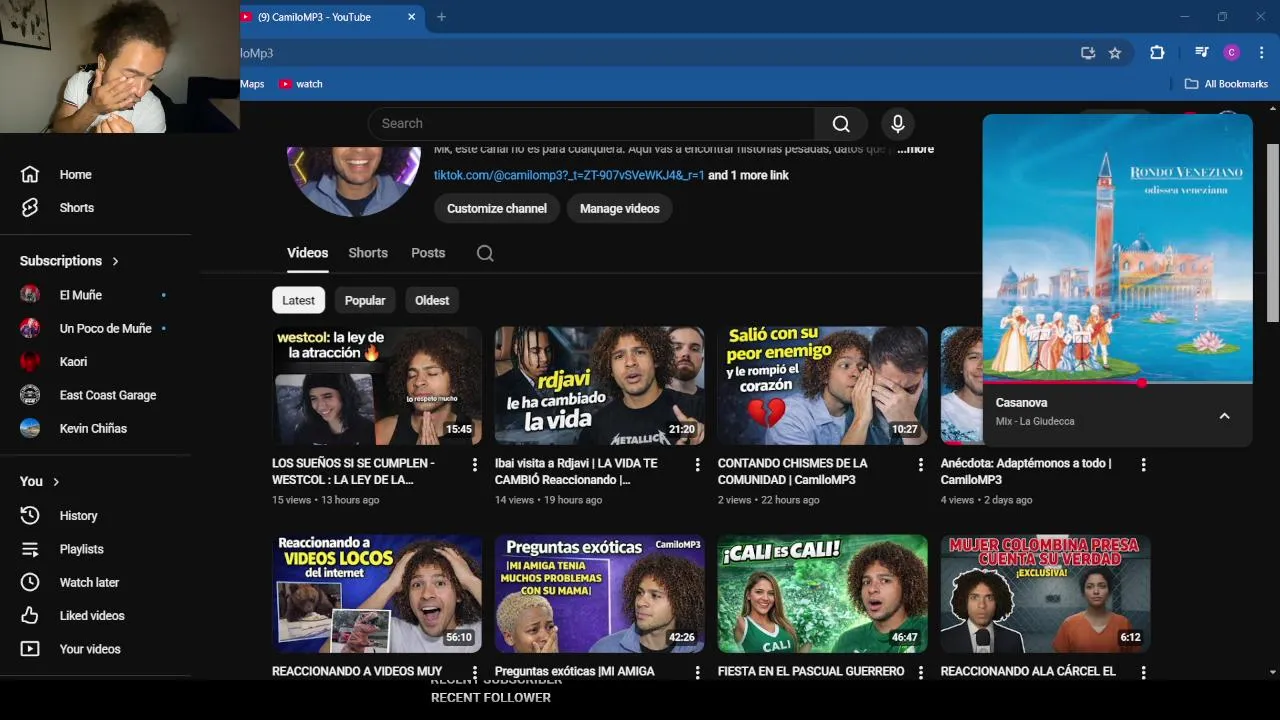Click Manage videos button
Screen dimensions: 1280x720
click(620, 208)
